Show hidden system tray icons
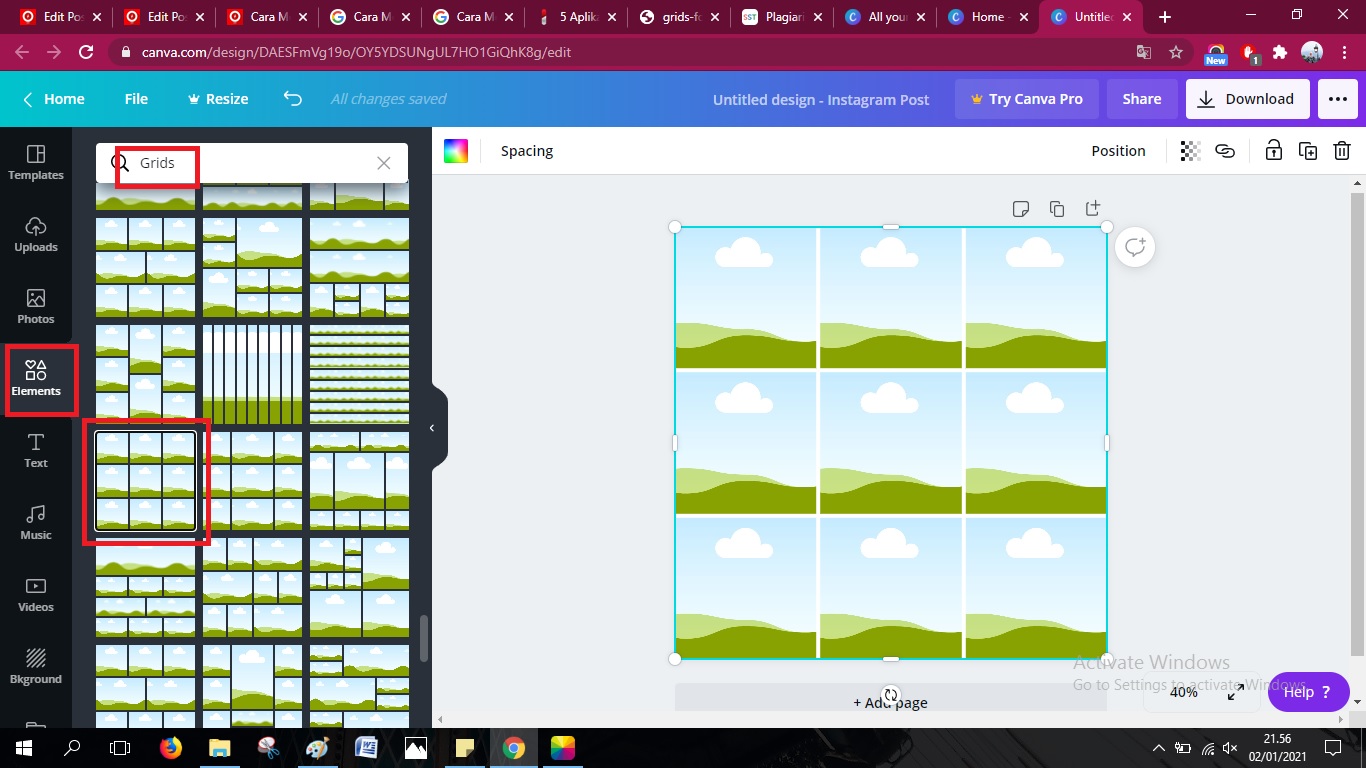Screen dimensions: 1366x768 1159,748
